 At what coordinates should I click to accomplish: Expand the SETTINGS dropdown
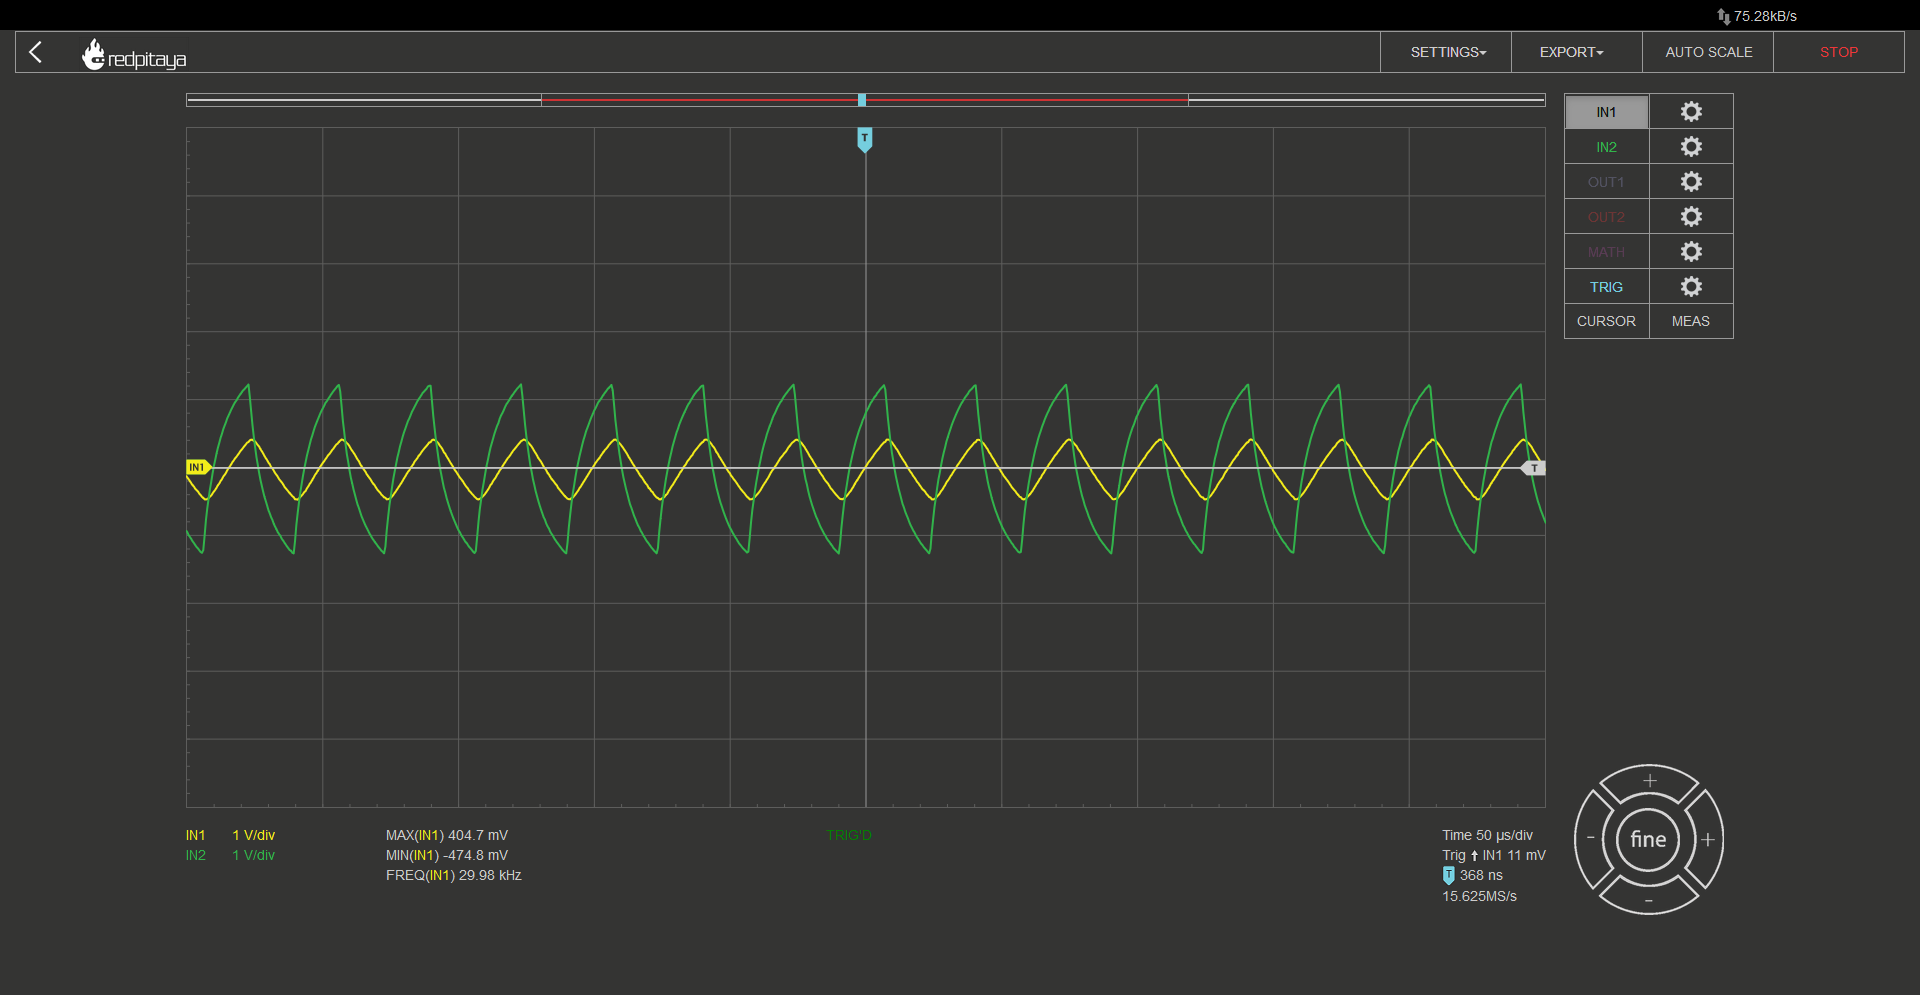(1447, 52)
